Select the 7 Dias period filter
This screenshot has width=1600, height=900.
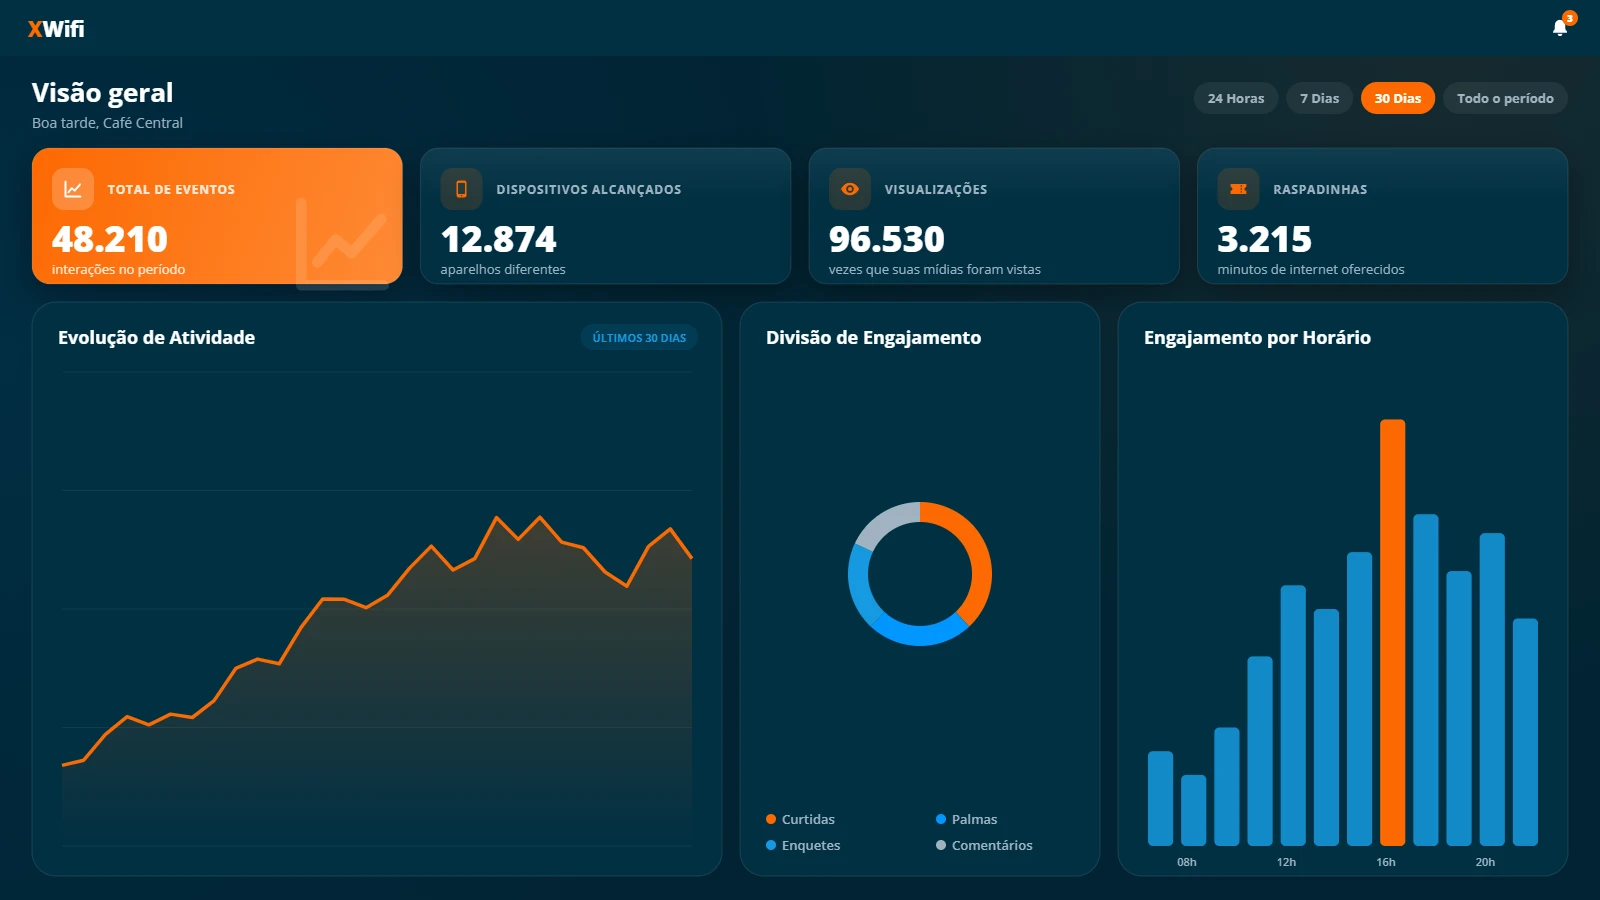(1319, 98)
